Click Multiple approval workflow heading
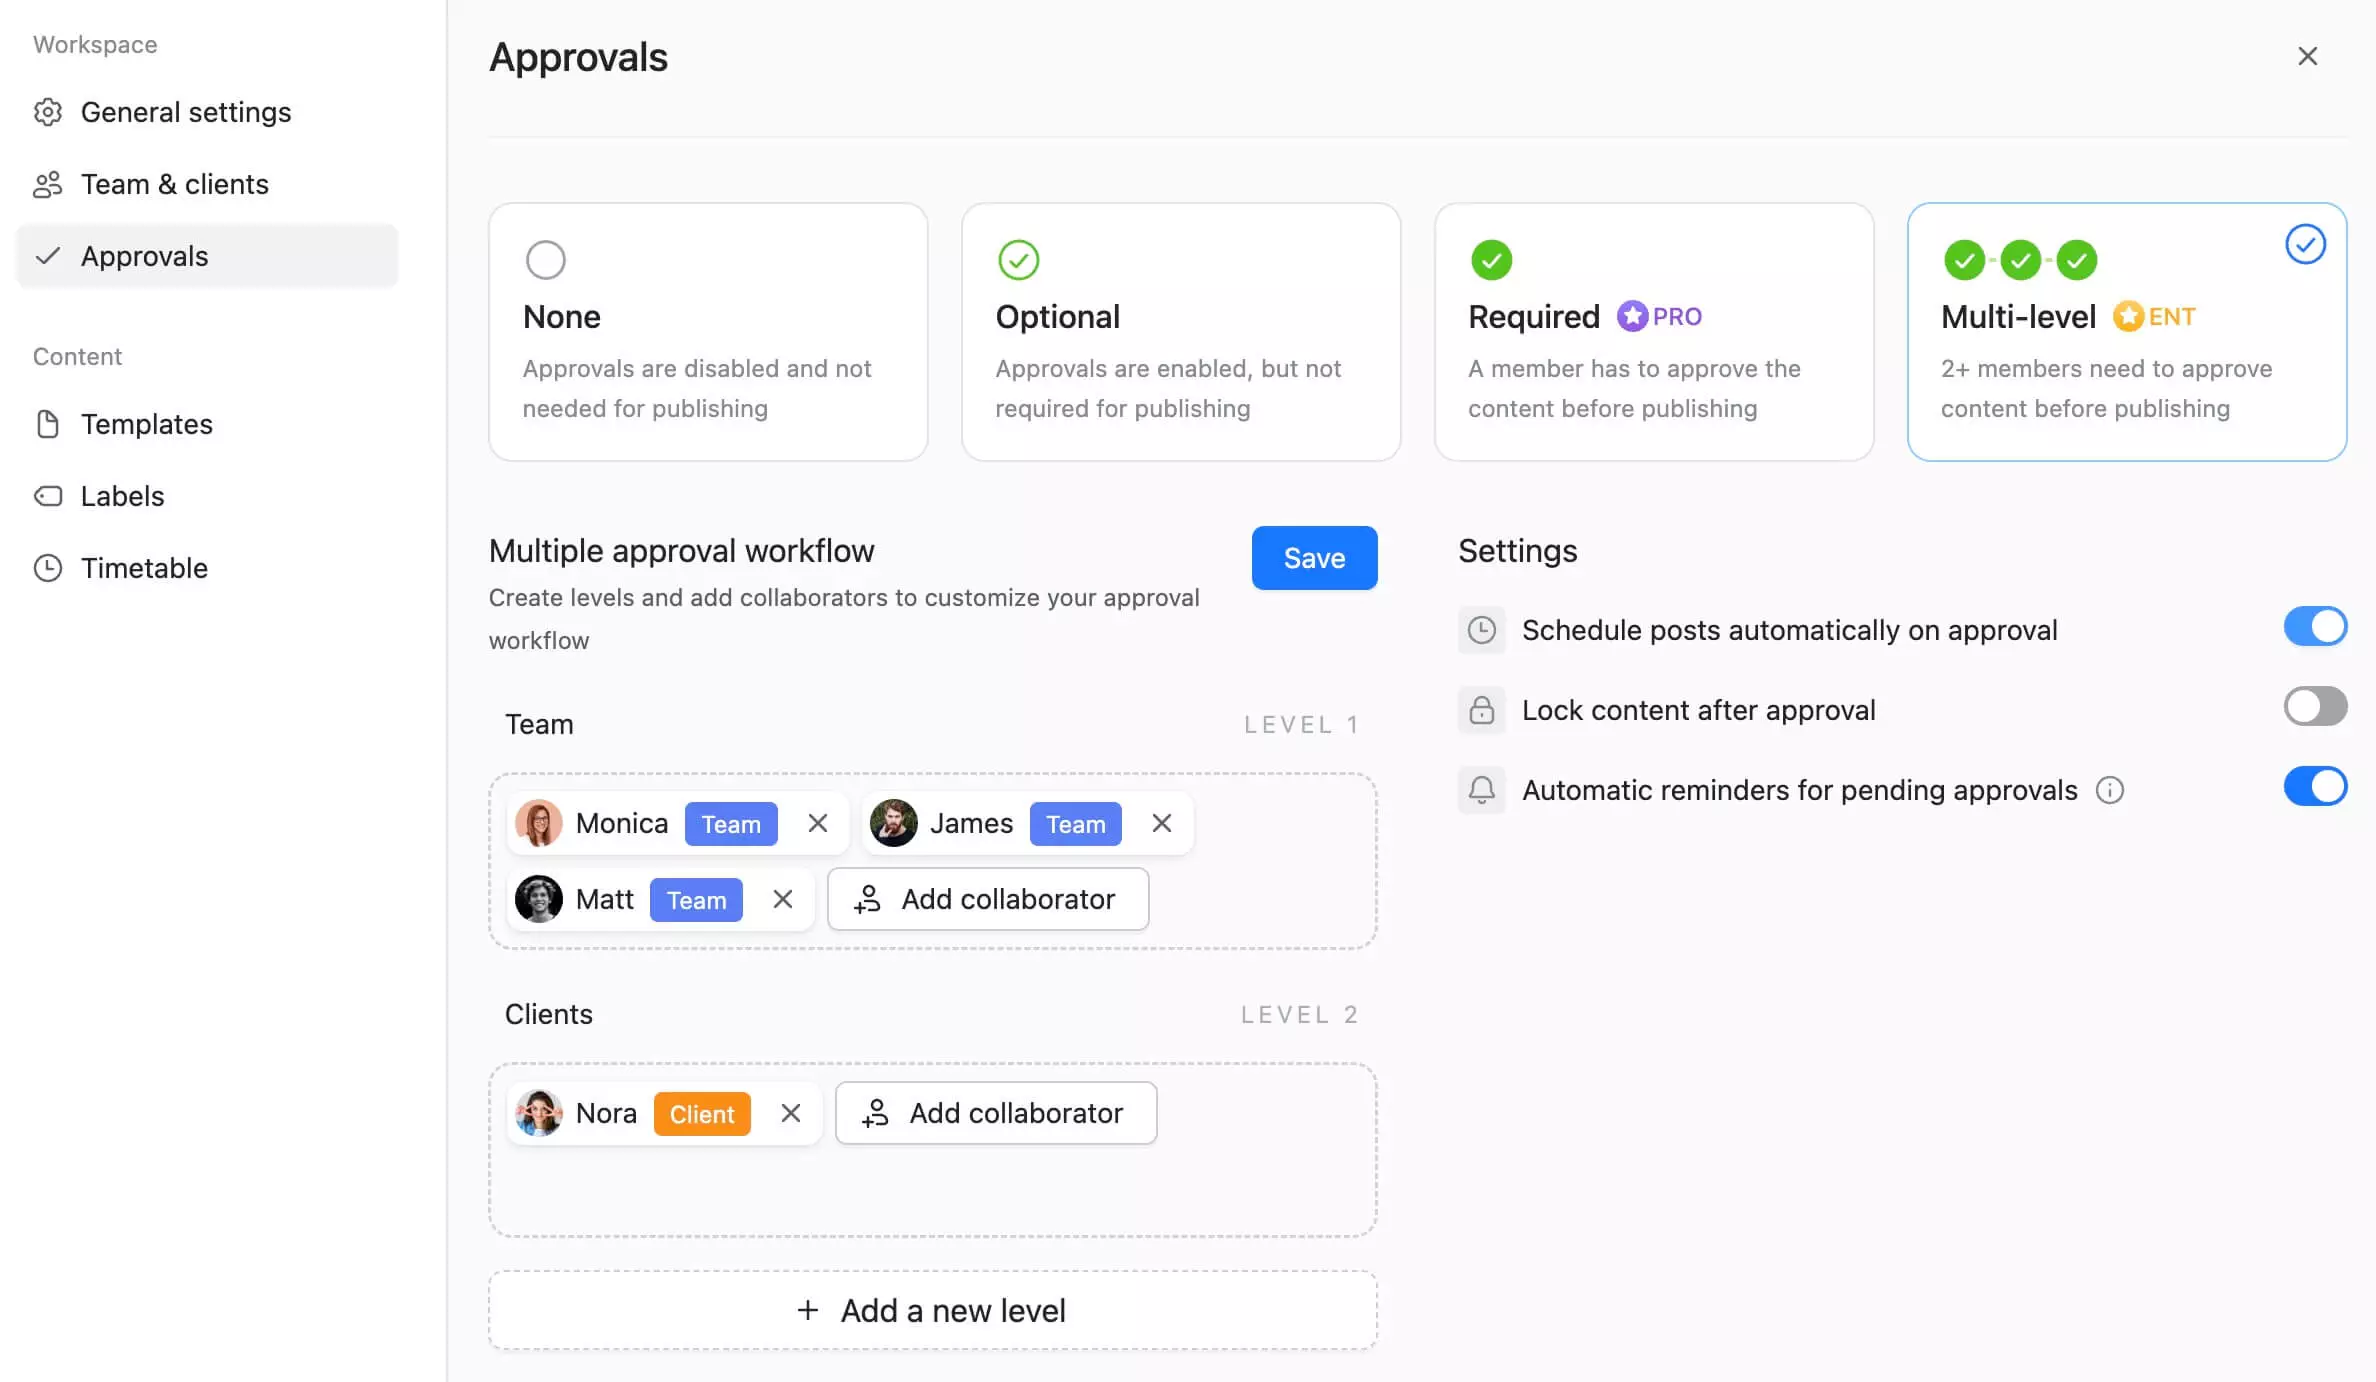This screenshot has width=2376, height=1382. coord(681,551)
